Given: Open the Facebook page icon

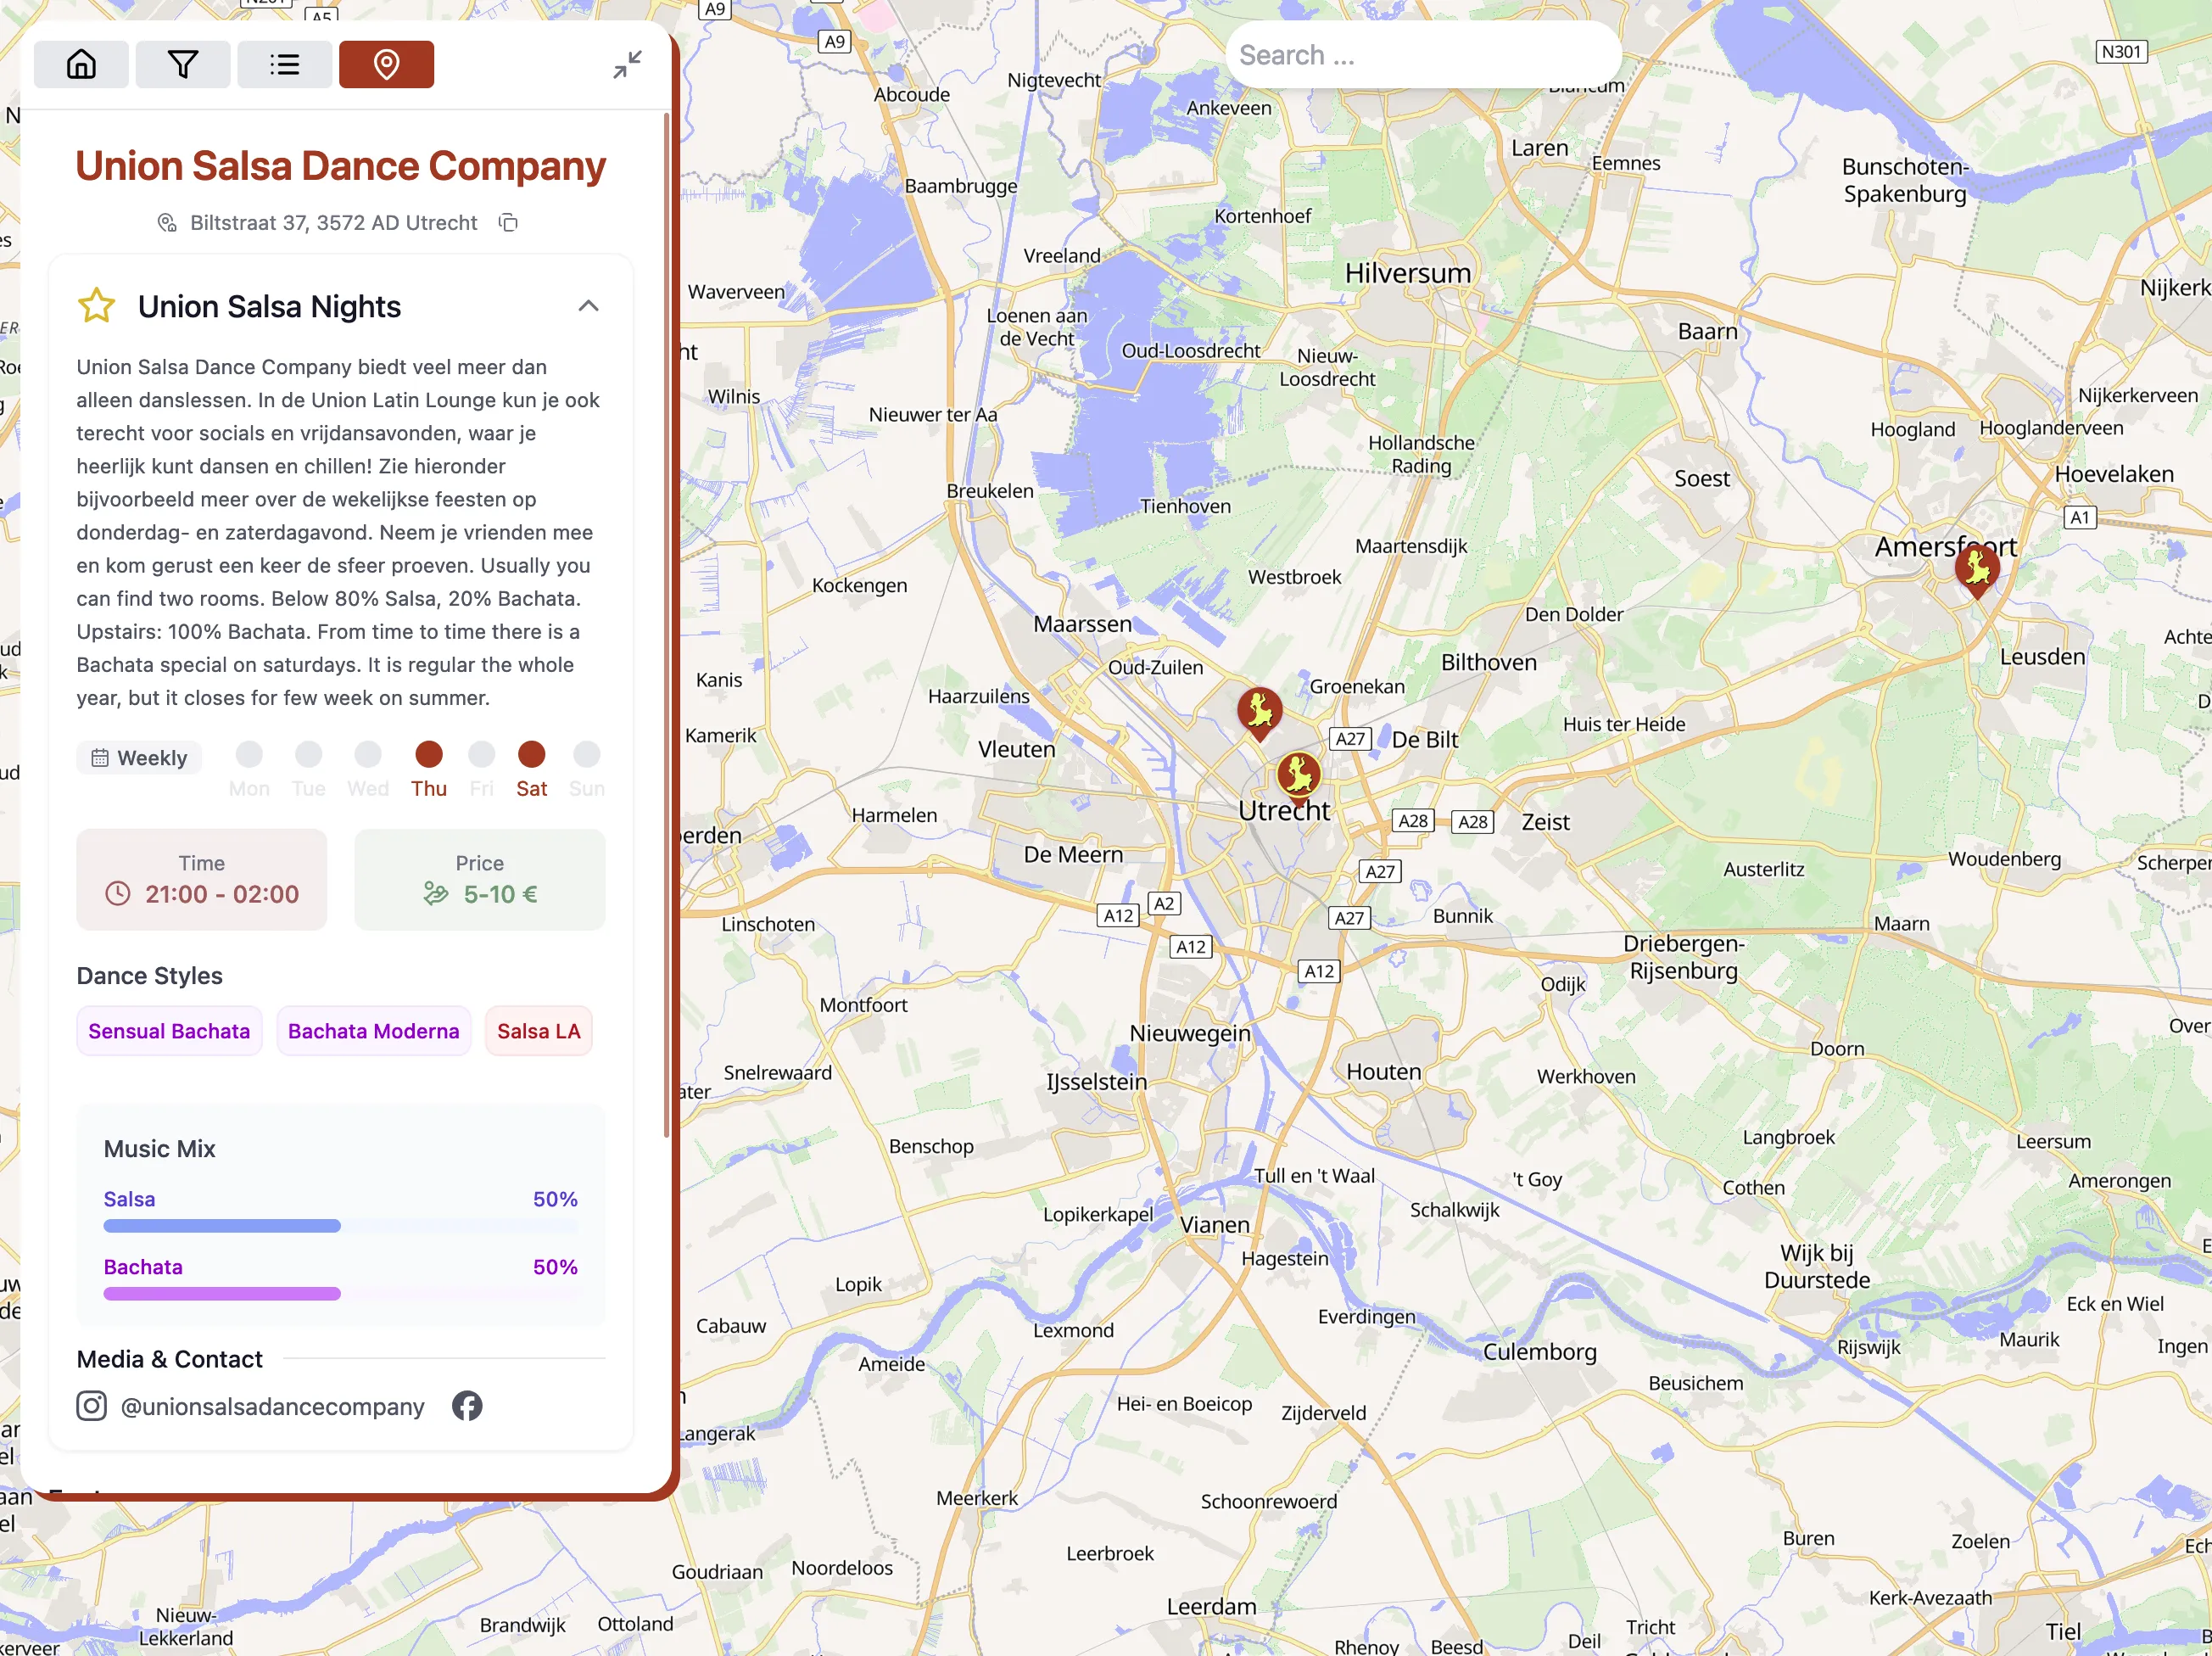Looking at the screenshot, I should tap(467, 1406).
